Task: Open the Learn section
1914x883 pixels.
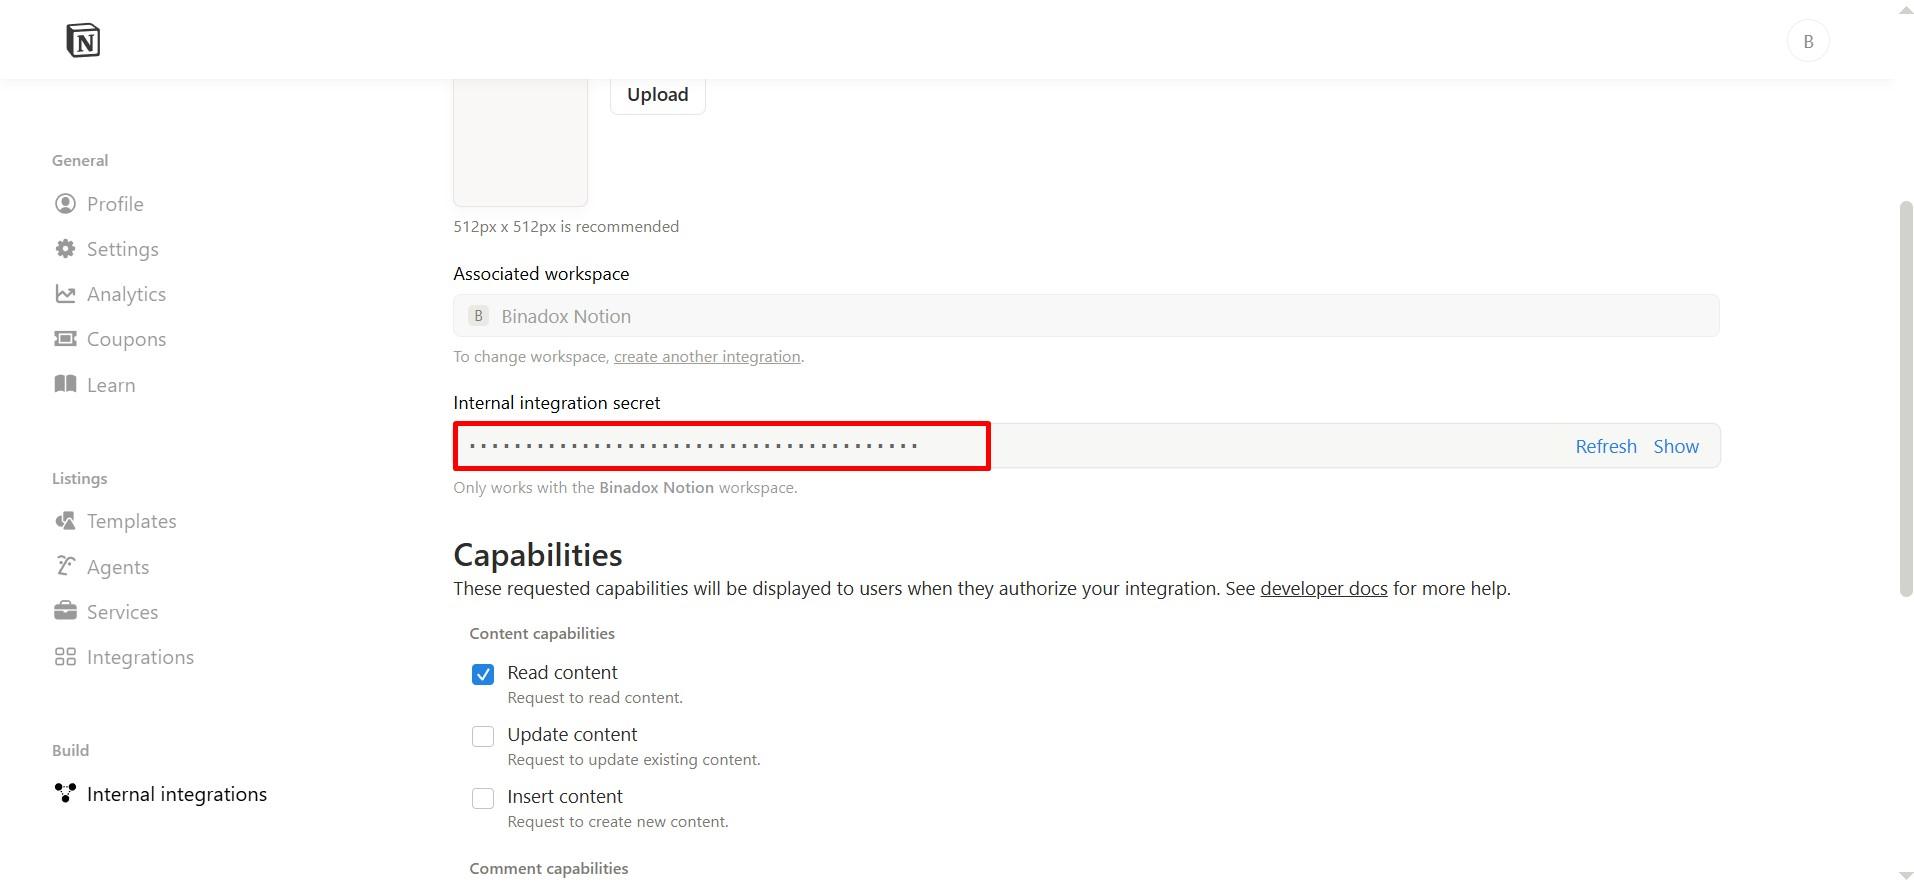Action: (x=111, y=385)
